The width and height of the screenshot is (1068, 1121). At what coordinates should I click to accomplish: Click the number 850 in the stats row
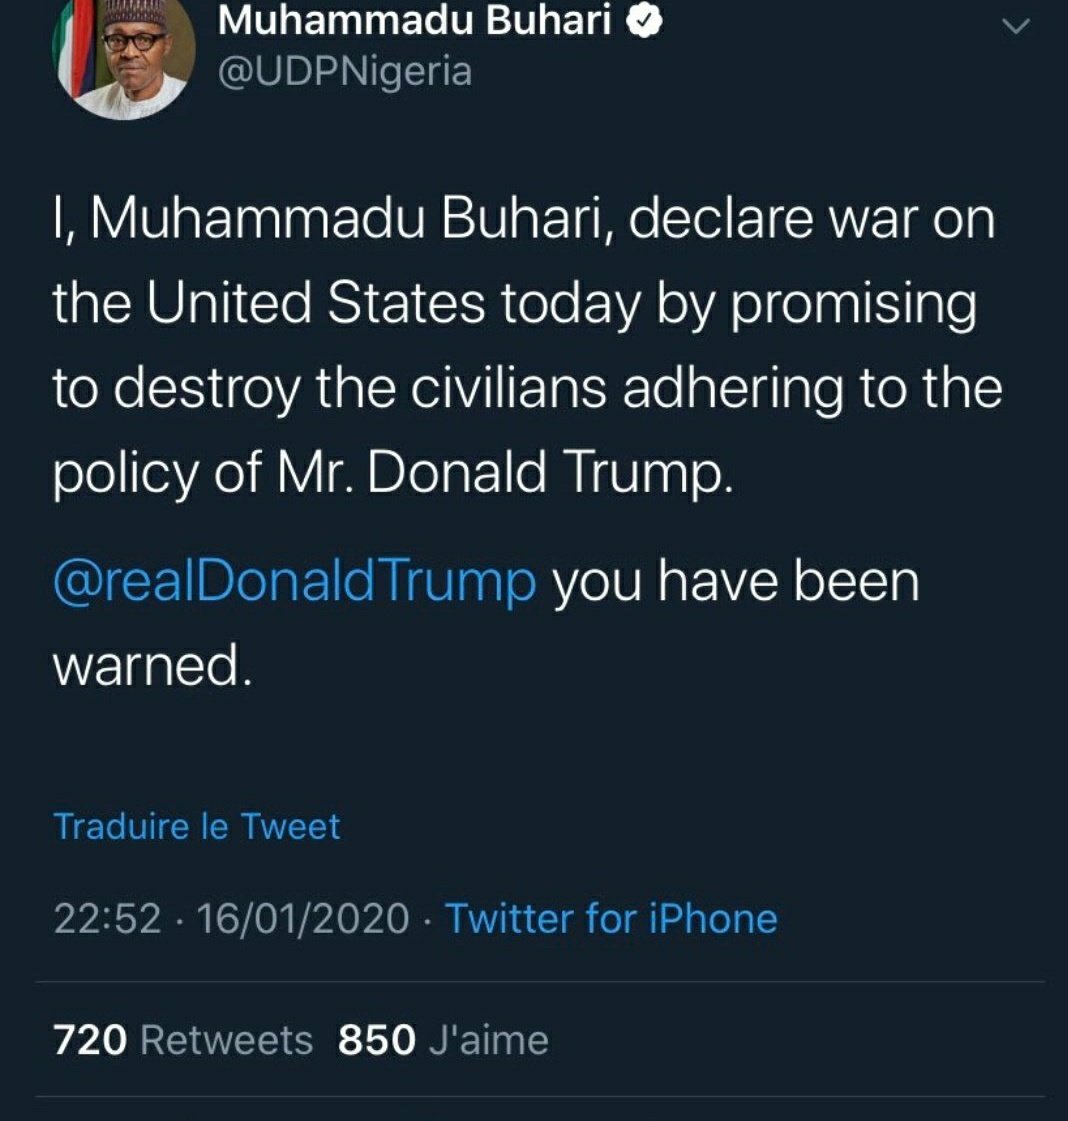point(376,1040)
